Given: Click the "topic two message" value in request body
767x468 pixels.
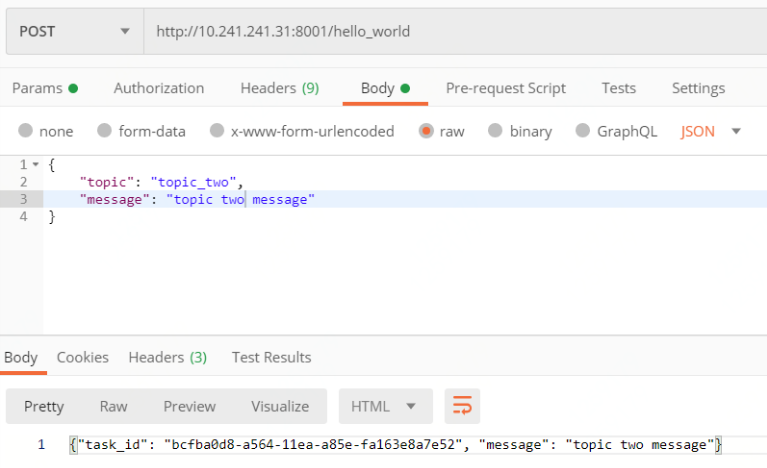Looking at the screenshot, I should point(240,200).
